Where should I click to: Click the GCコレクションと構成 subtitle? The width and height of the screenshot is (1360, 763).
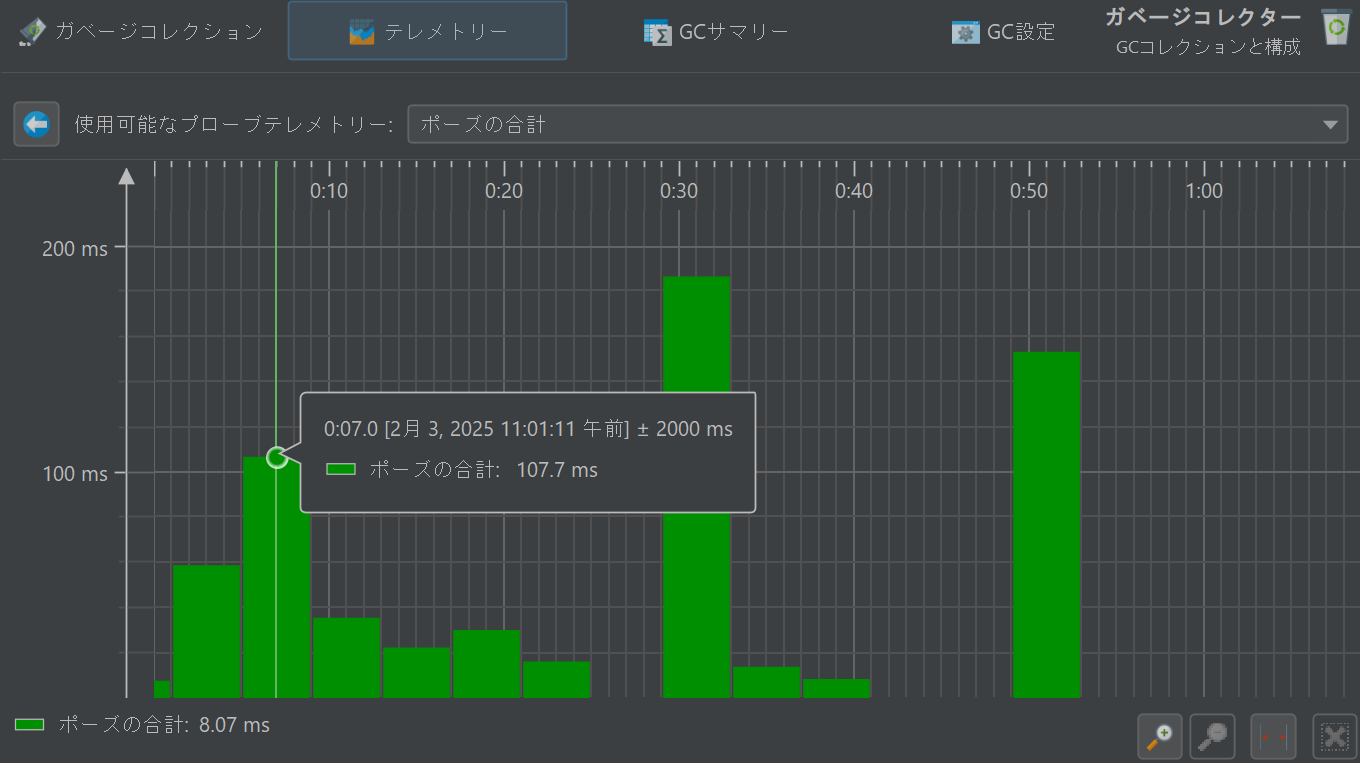coord(1209,47)
